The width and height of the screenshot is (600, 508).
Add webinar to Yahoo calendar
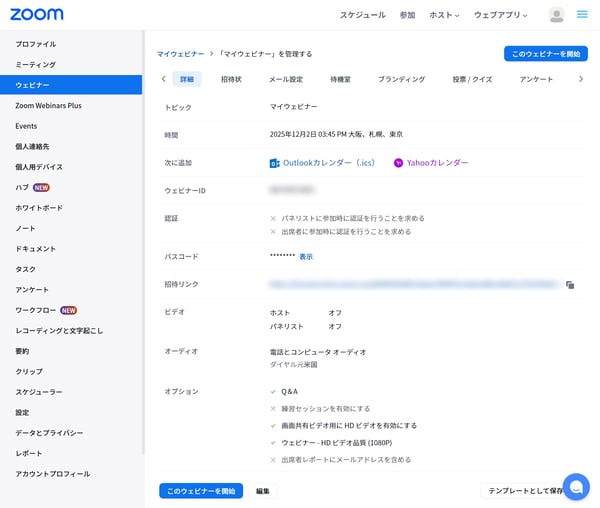tap(431, 162)
